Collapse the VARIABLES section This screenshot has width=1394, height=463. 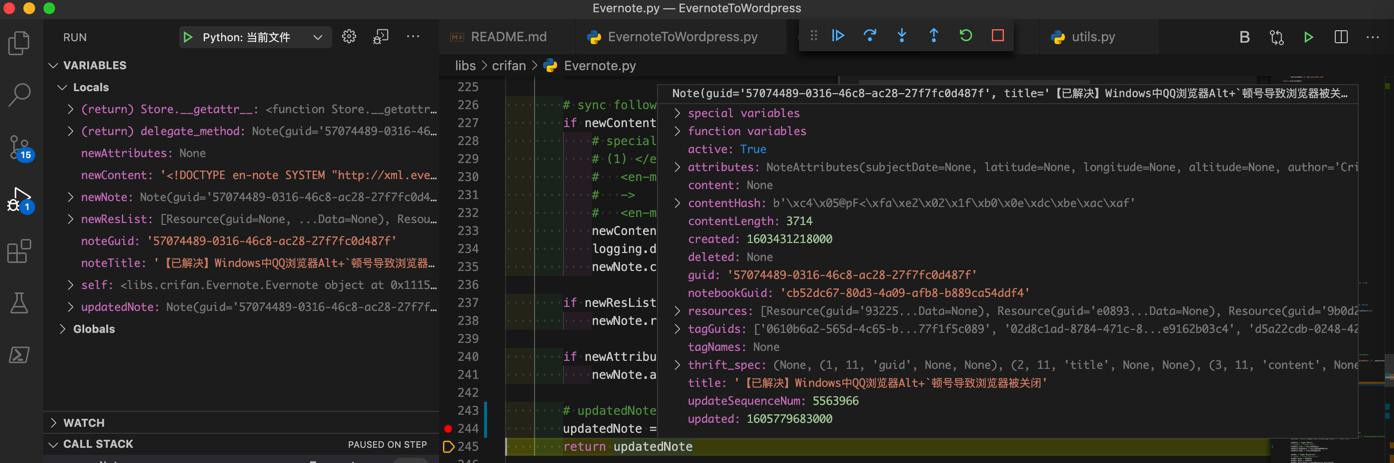click(x=53, y=65)
